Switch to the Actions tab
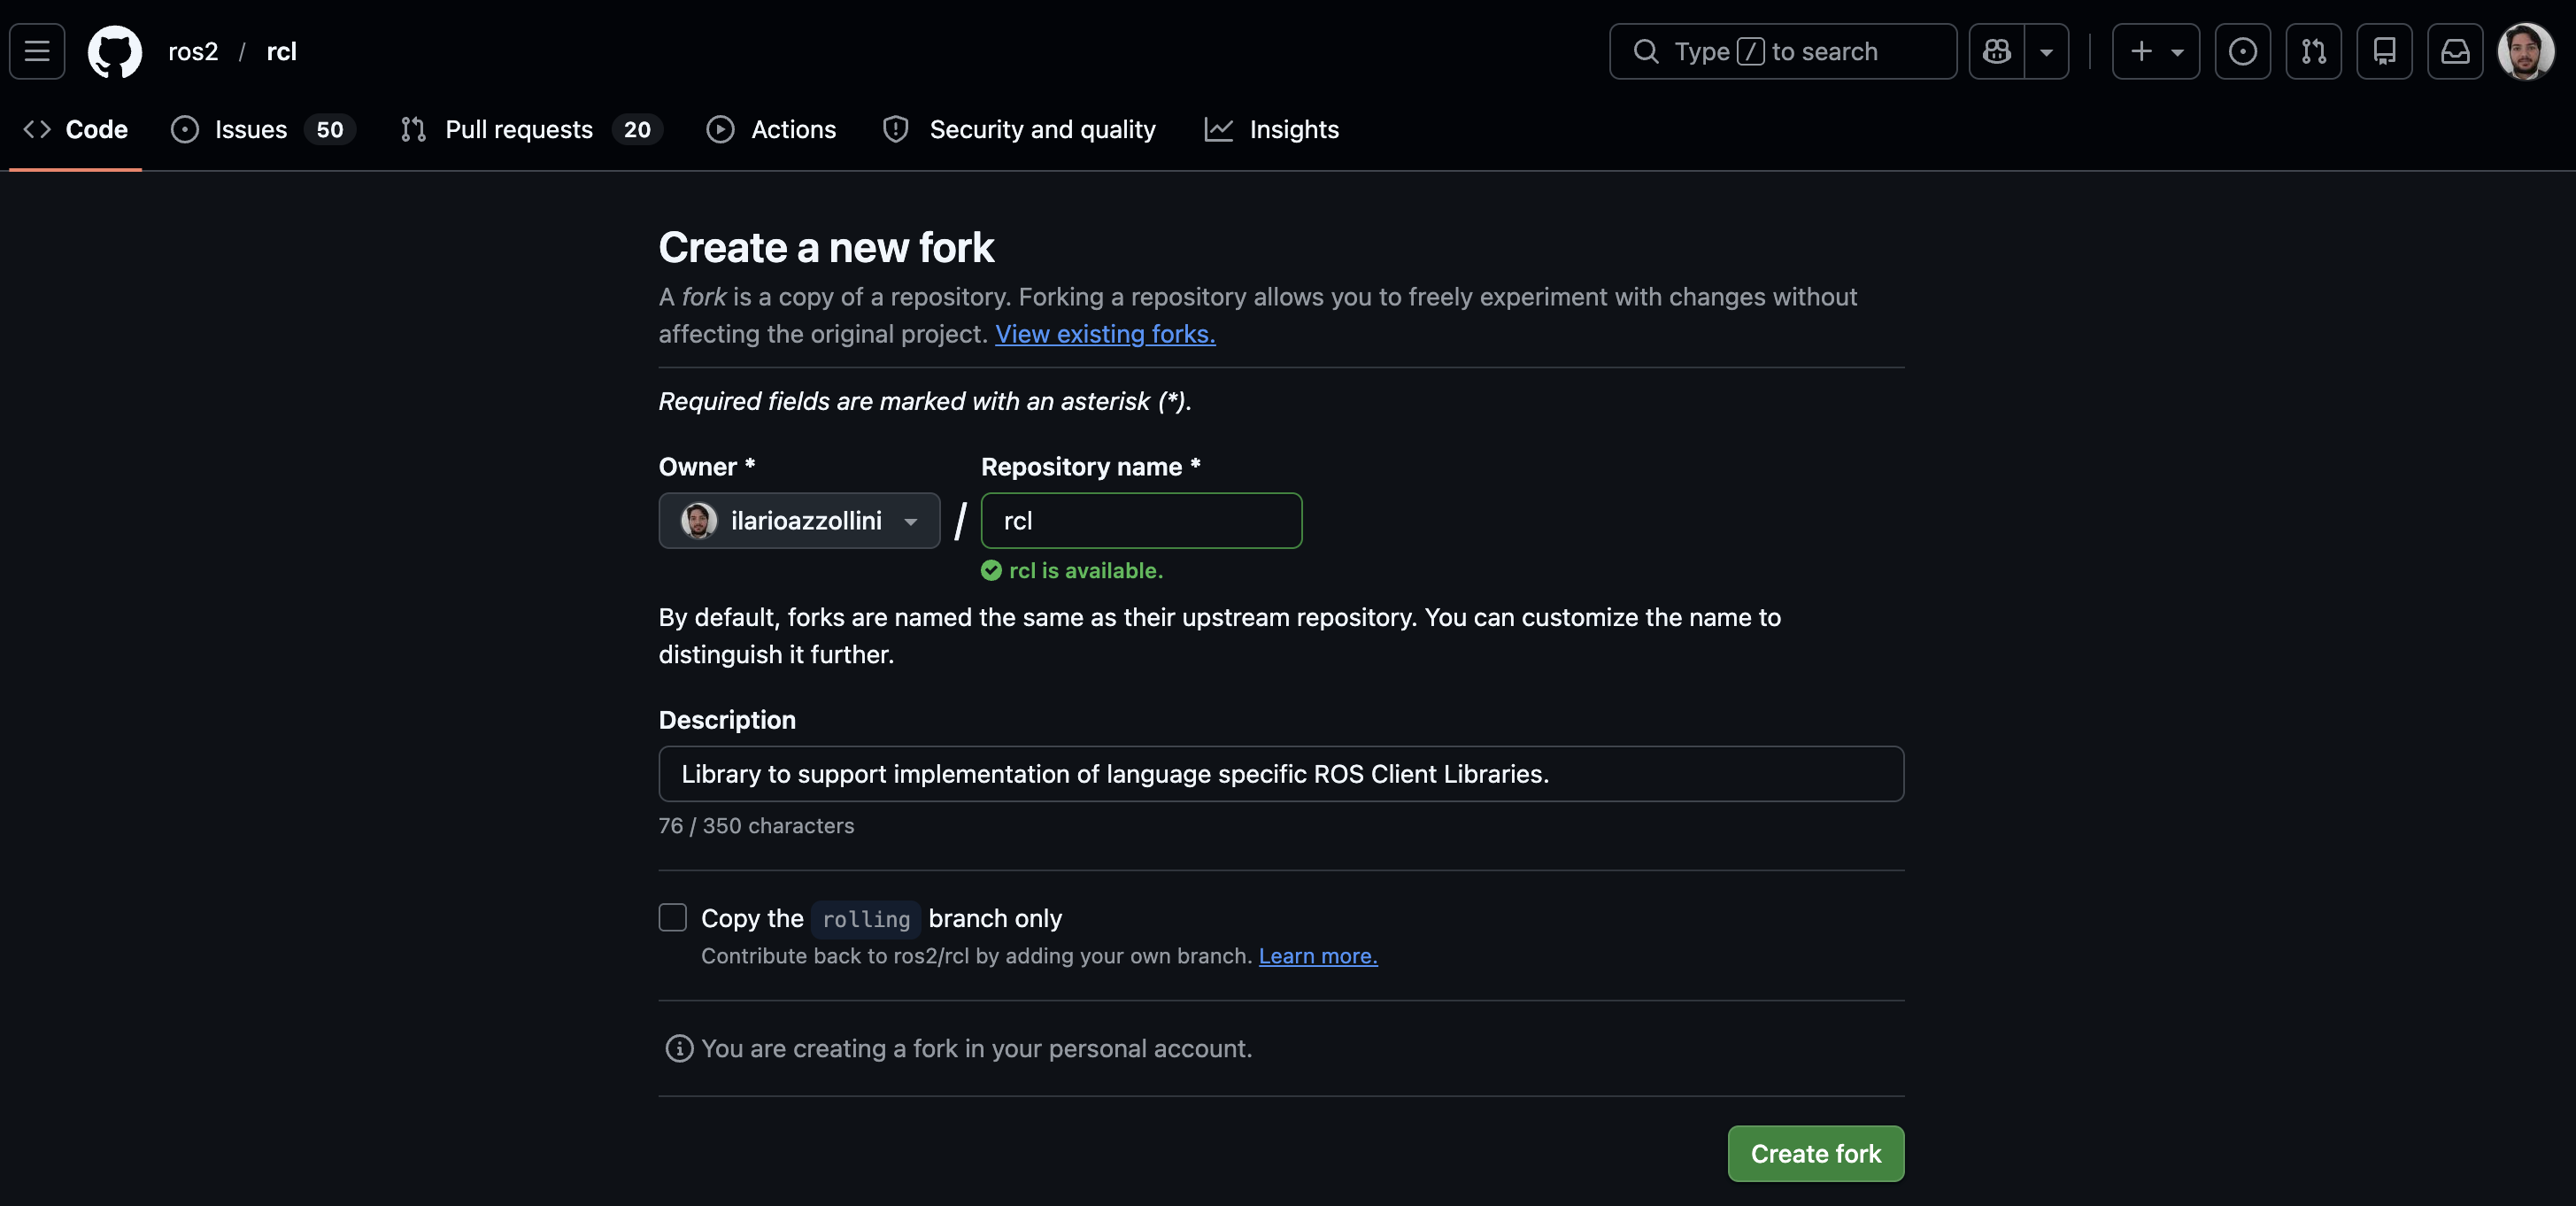The height and width of the screenshot is (1206, 2576). pos(771,129)
